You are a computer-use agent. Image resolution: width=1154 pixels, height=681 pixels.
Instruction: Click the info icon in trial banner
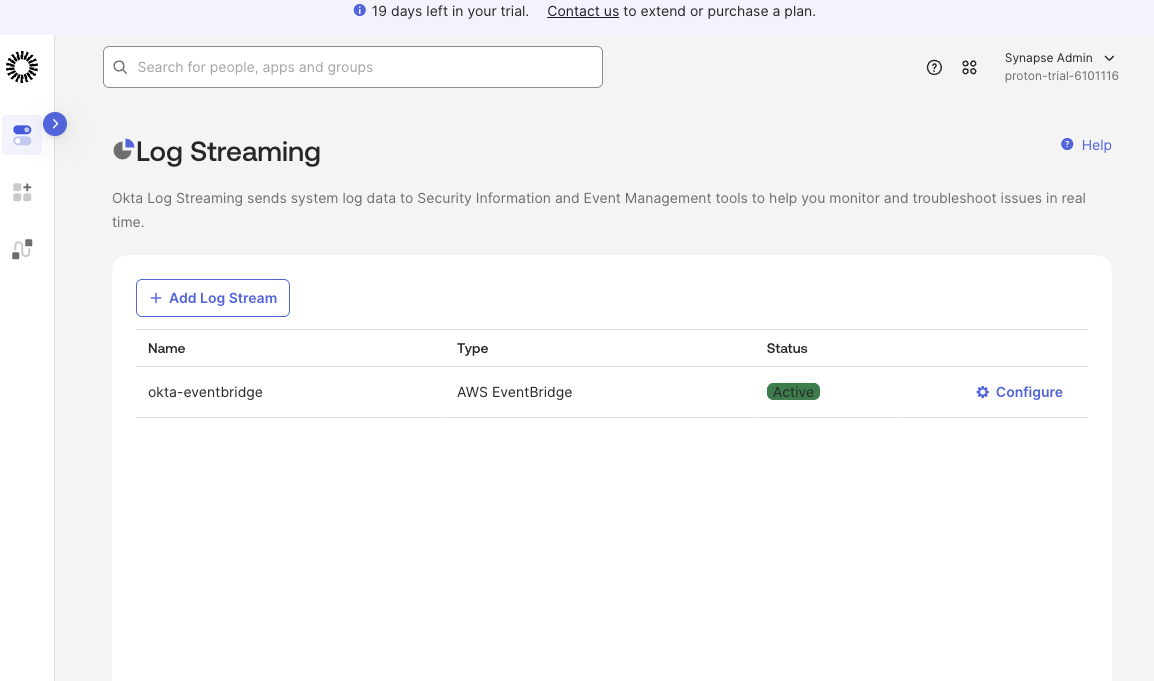360,11
